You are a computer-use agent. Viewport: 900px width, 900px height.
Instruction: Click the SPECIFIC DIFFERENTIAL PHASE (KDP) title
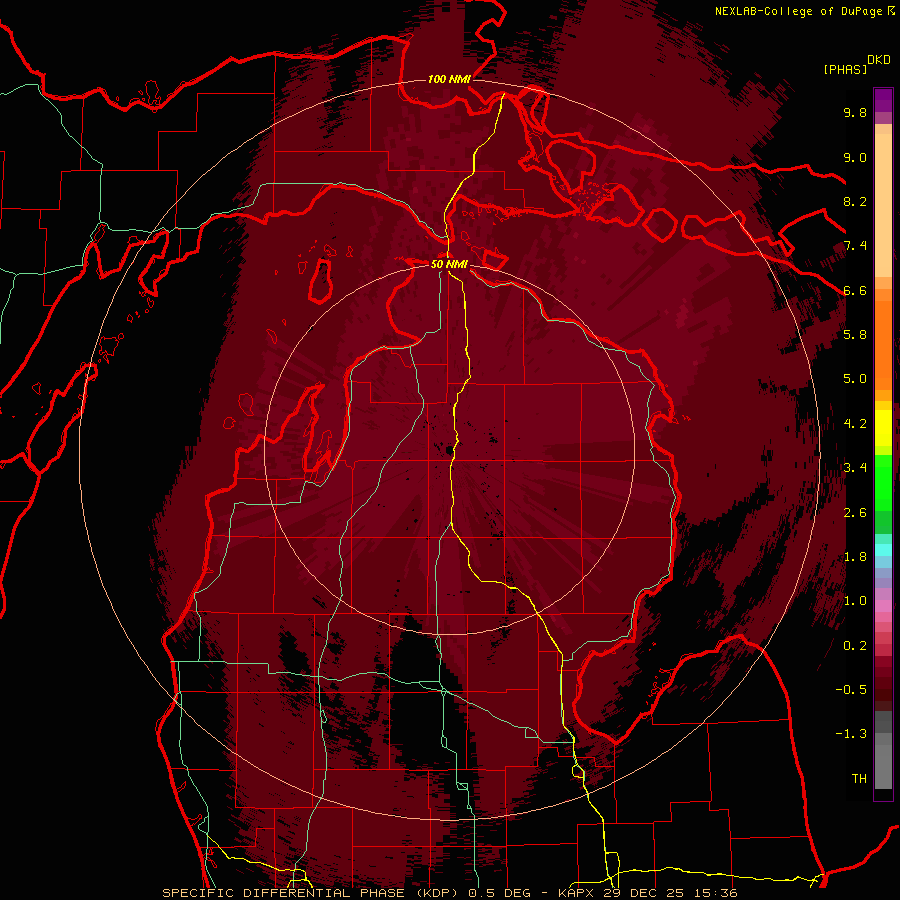point(312,893)
